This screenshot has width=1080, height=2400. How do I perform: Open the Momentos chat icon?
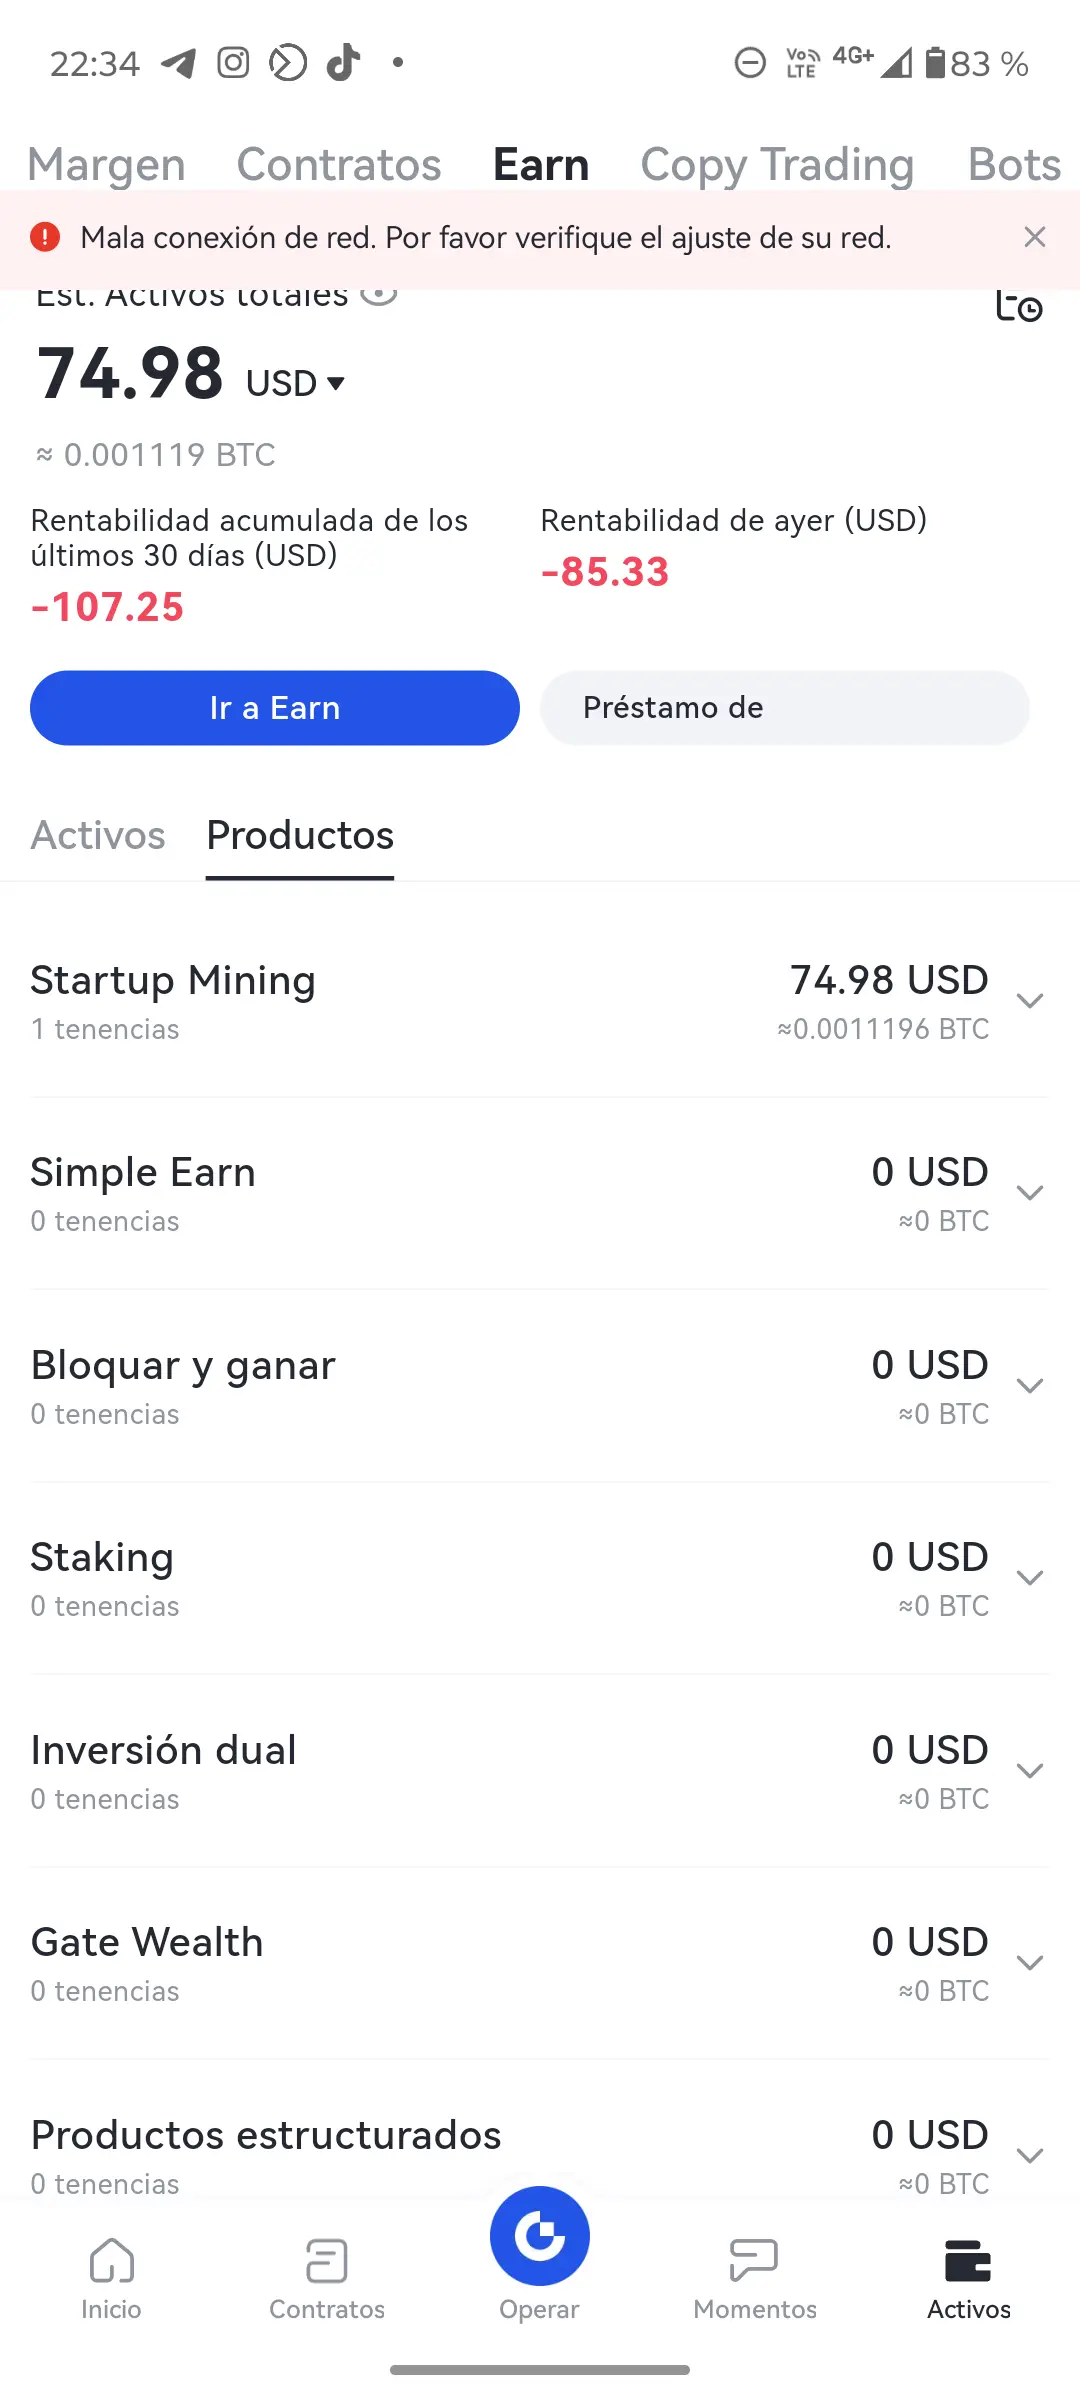[754, 2260]
